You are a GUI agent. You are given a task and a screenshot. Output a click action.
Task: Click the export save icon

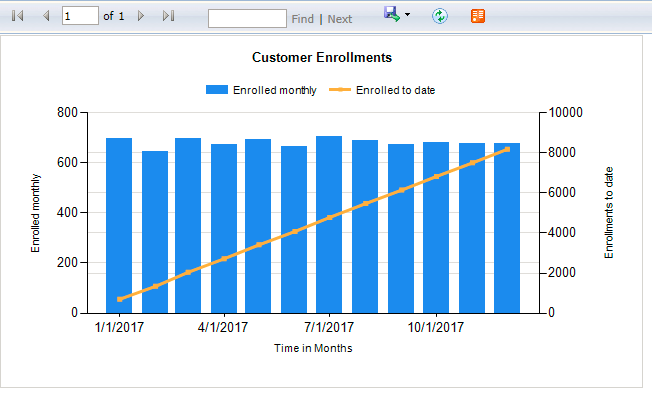click(392, 14)
